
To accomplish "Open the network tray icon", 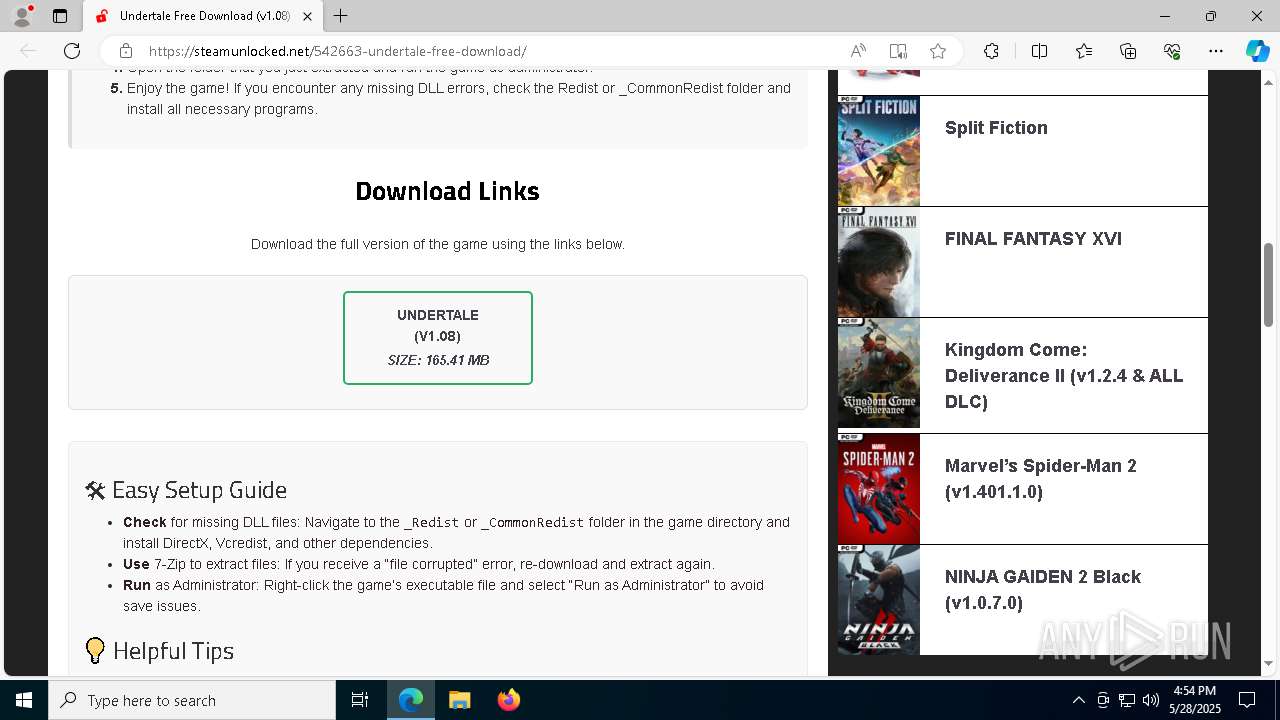I will tap(1127, 700).
